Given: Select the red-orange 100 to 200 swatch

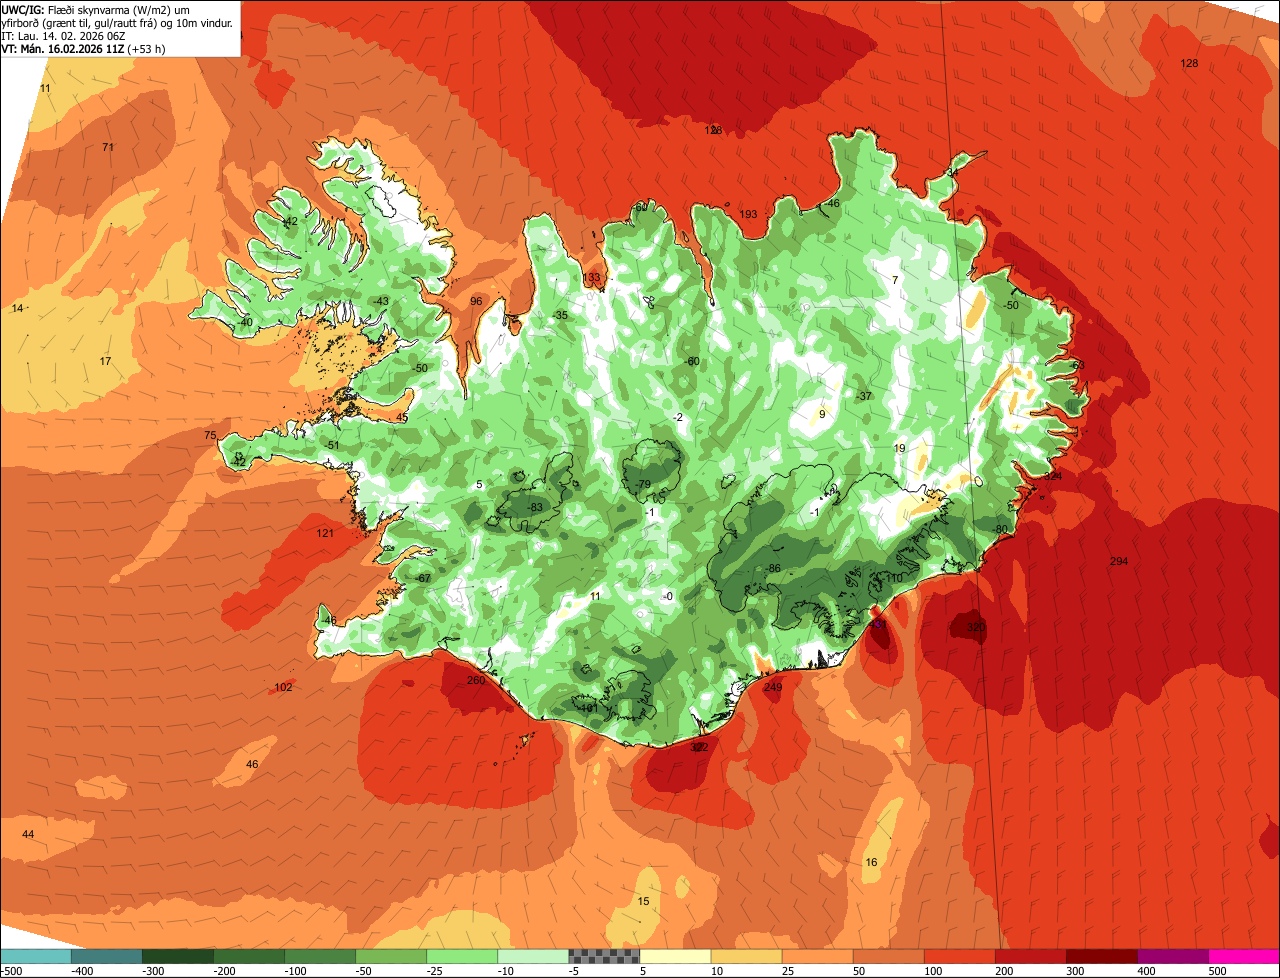Looking at the screenshot, I should [x=960, y=956].
